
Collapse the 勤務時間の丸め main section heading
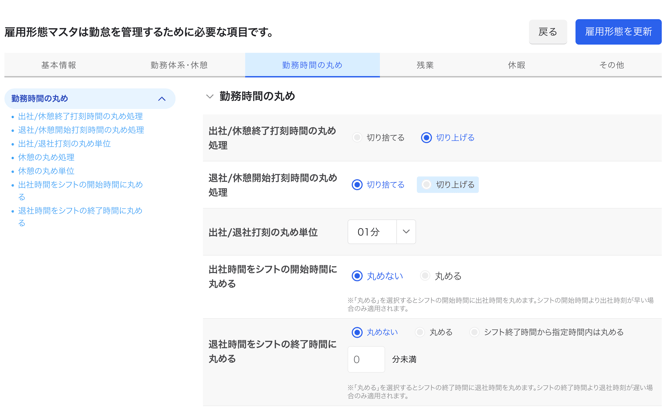[210, 97]
